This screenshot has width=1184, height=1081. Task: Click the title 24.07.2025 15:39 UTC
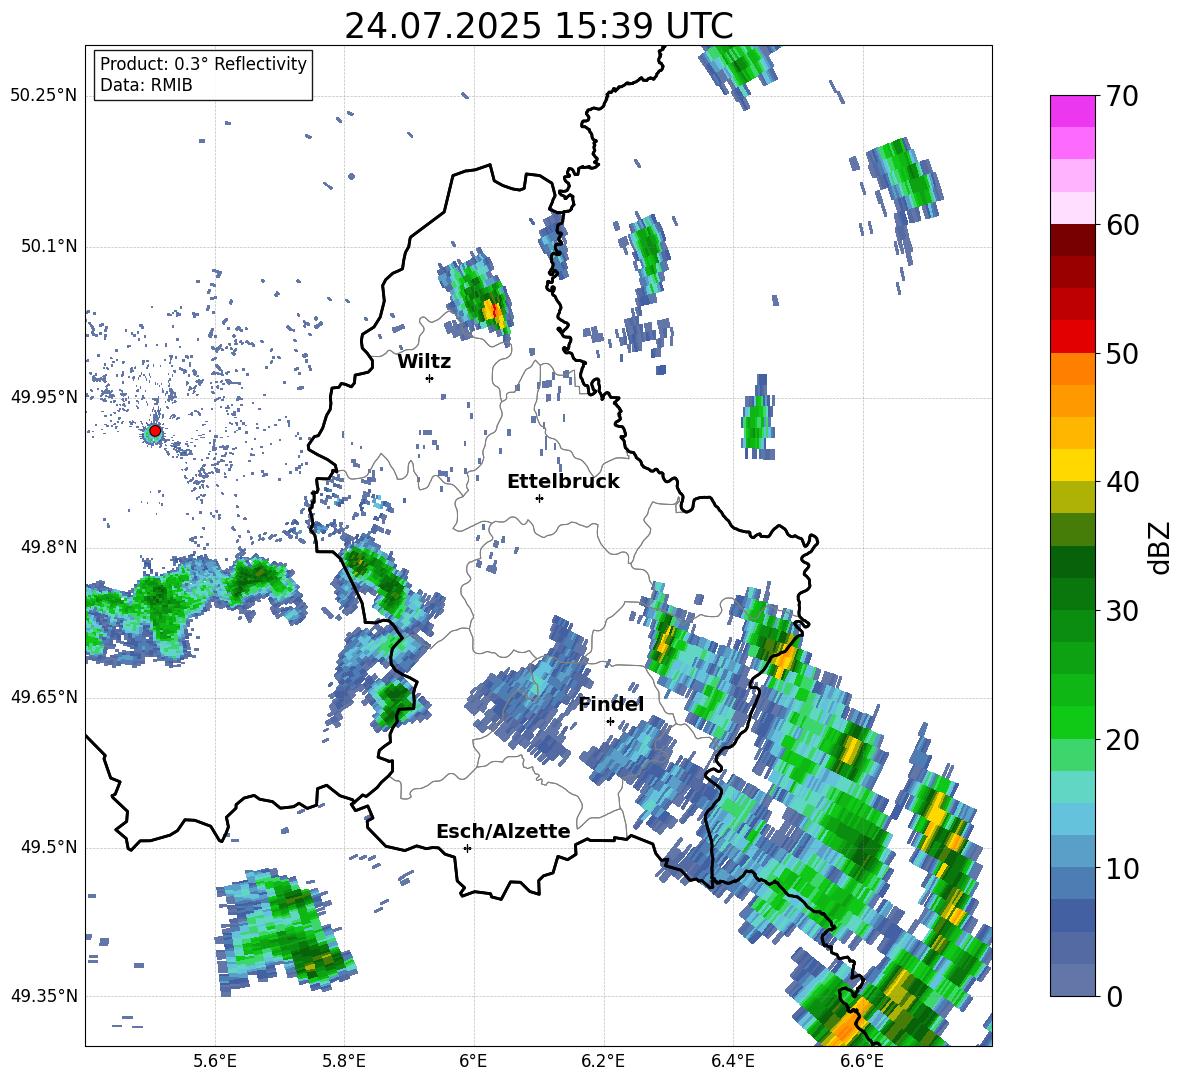point(538,26)
